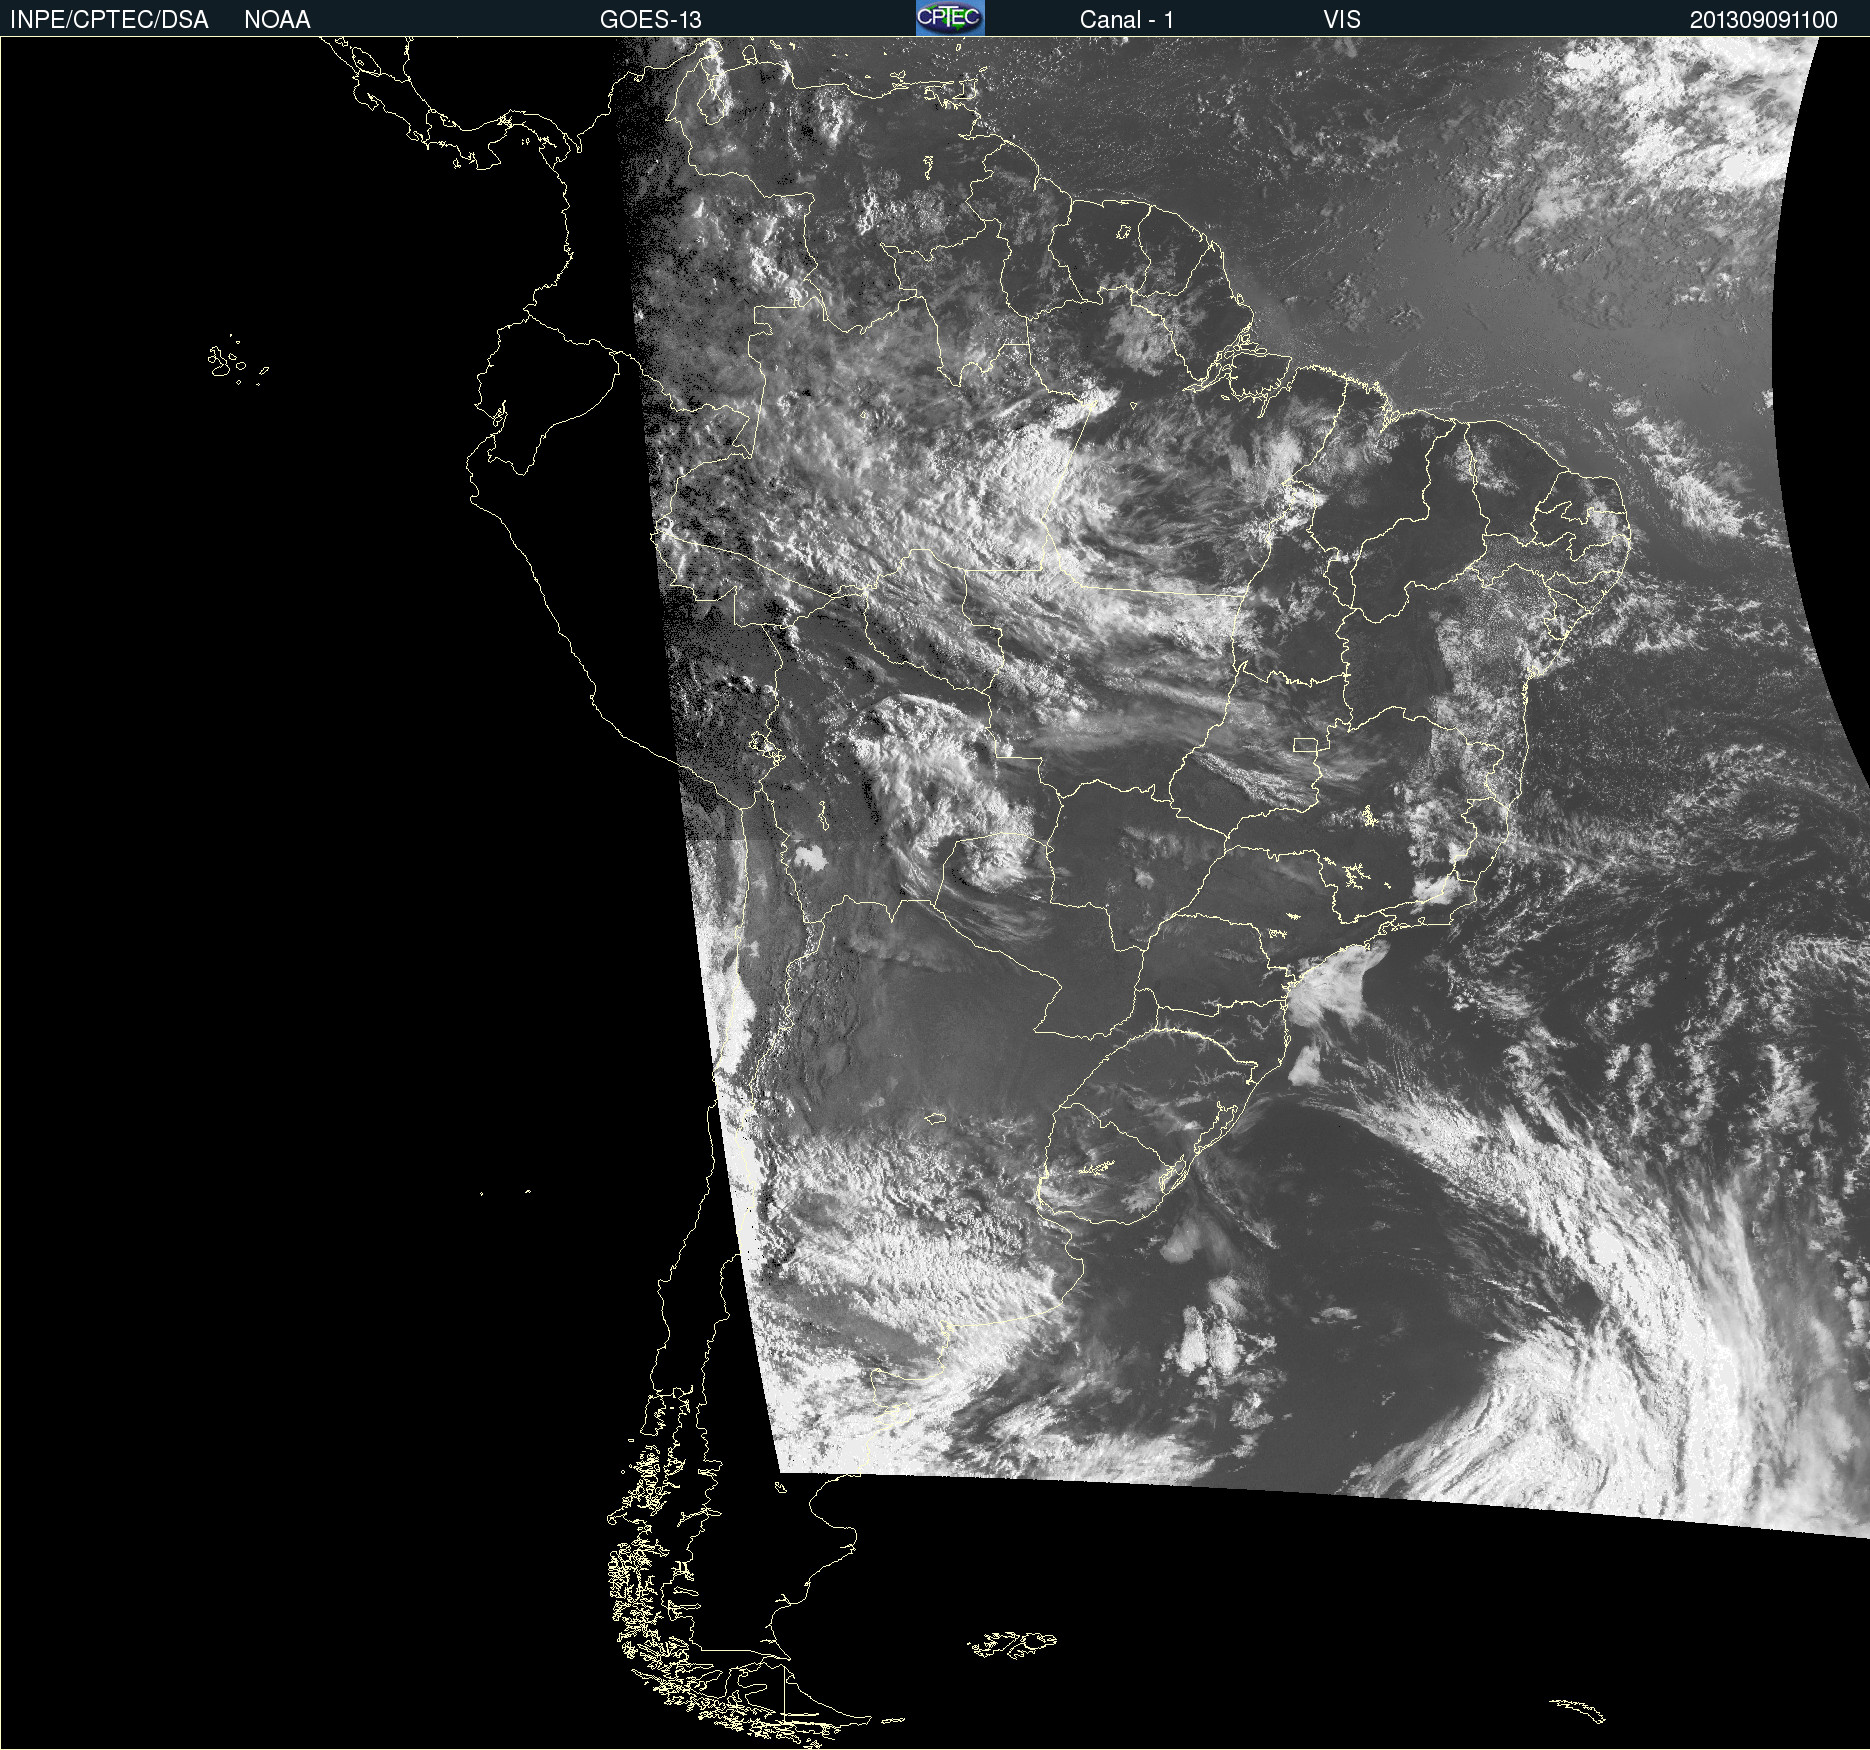Select the GOES-13 satellite label
1870x1750 pixels.
pyautogui.click(x=650, y=20)
